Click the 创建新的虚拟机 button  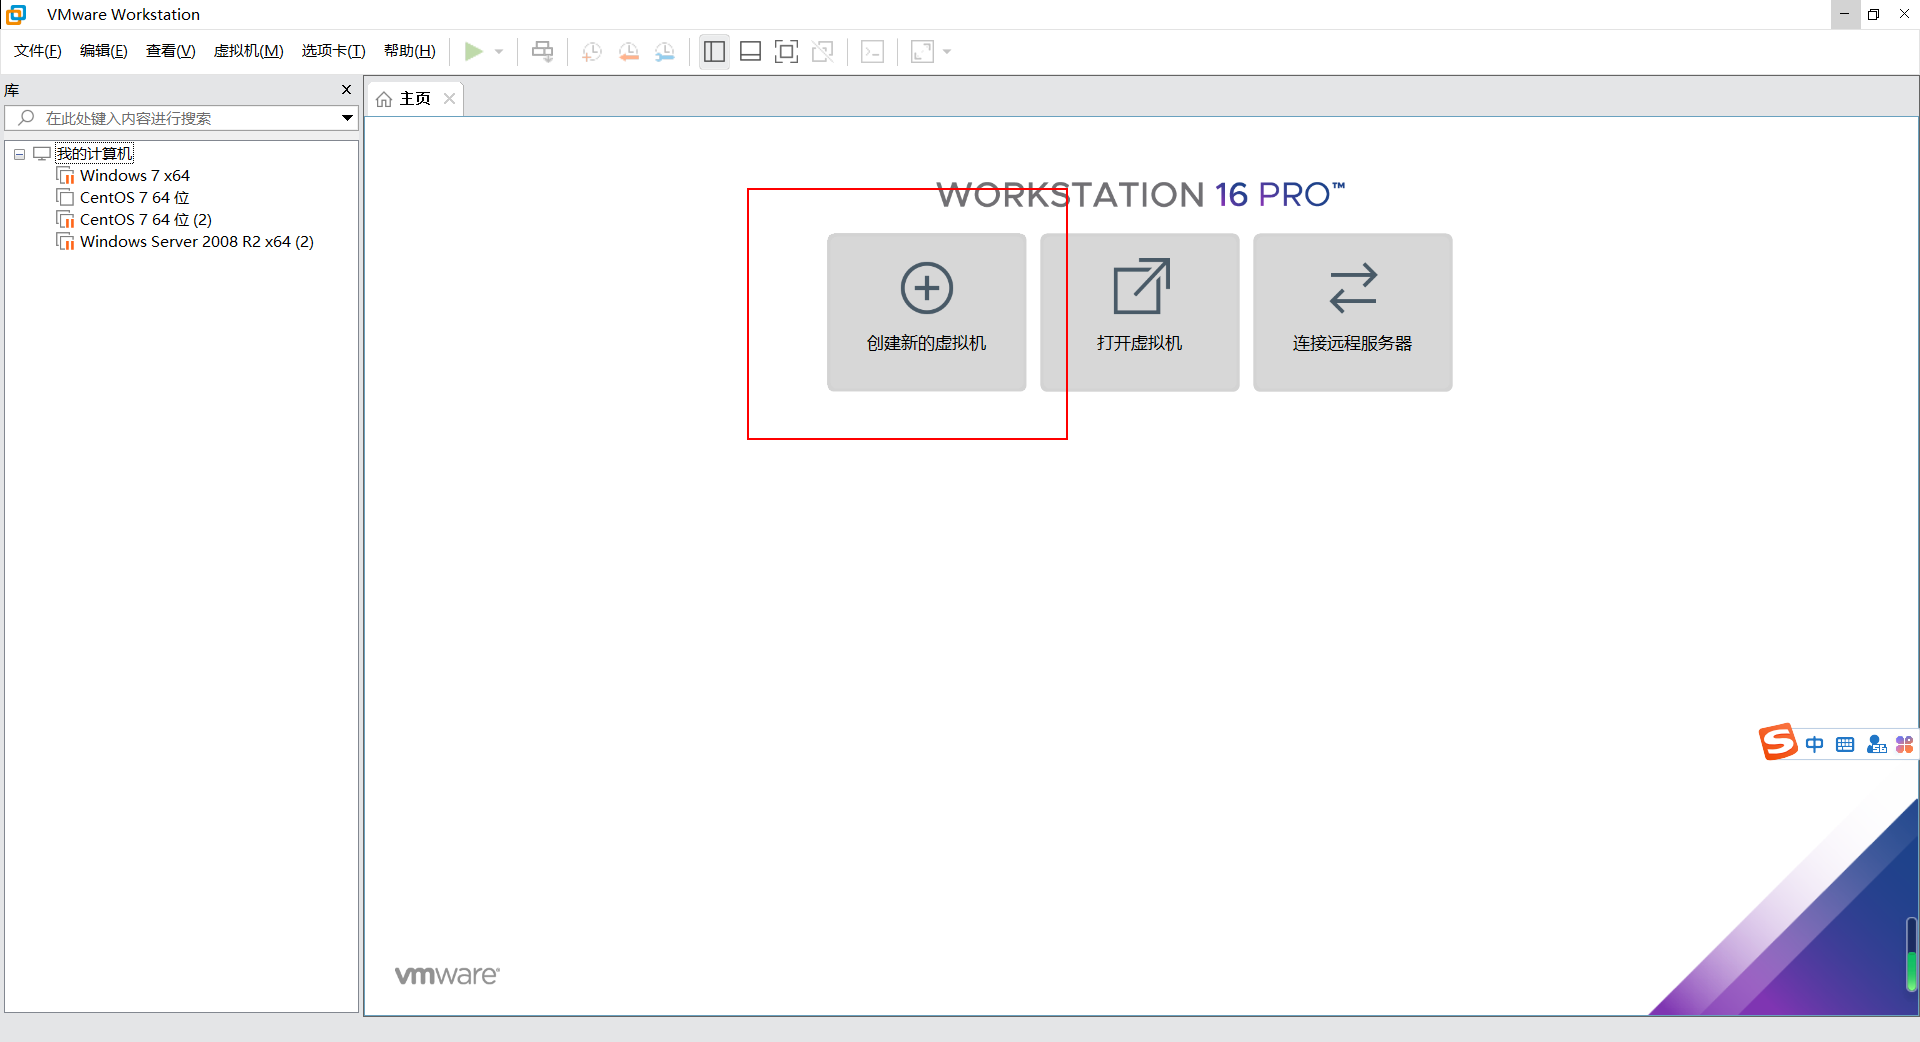[x=927, y=312]
